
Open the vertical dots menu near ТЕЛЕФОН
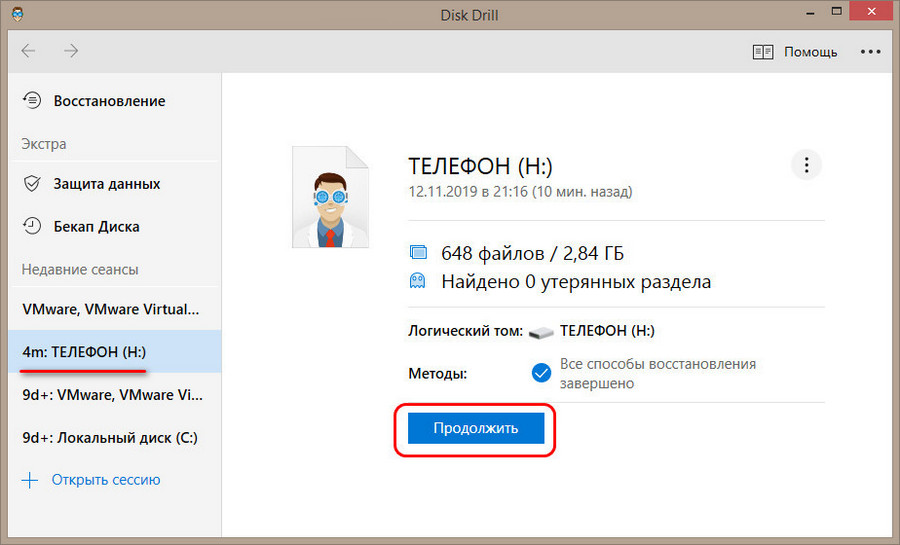(x=806, y=165)
